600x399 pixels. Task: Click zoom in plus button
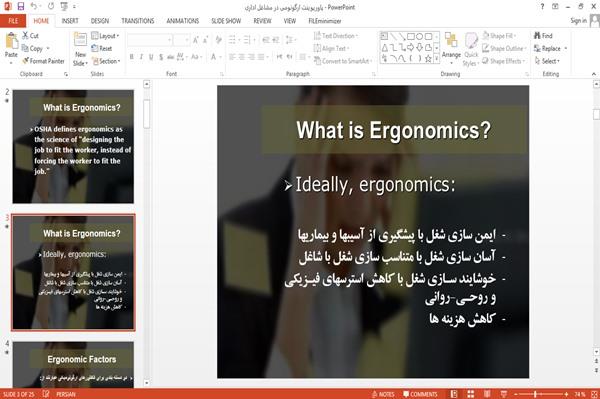(x=566, y=394)
